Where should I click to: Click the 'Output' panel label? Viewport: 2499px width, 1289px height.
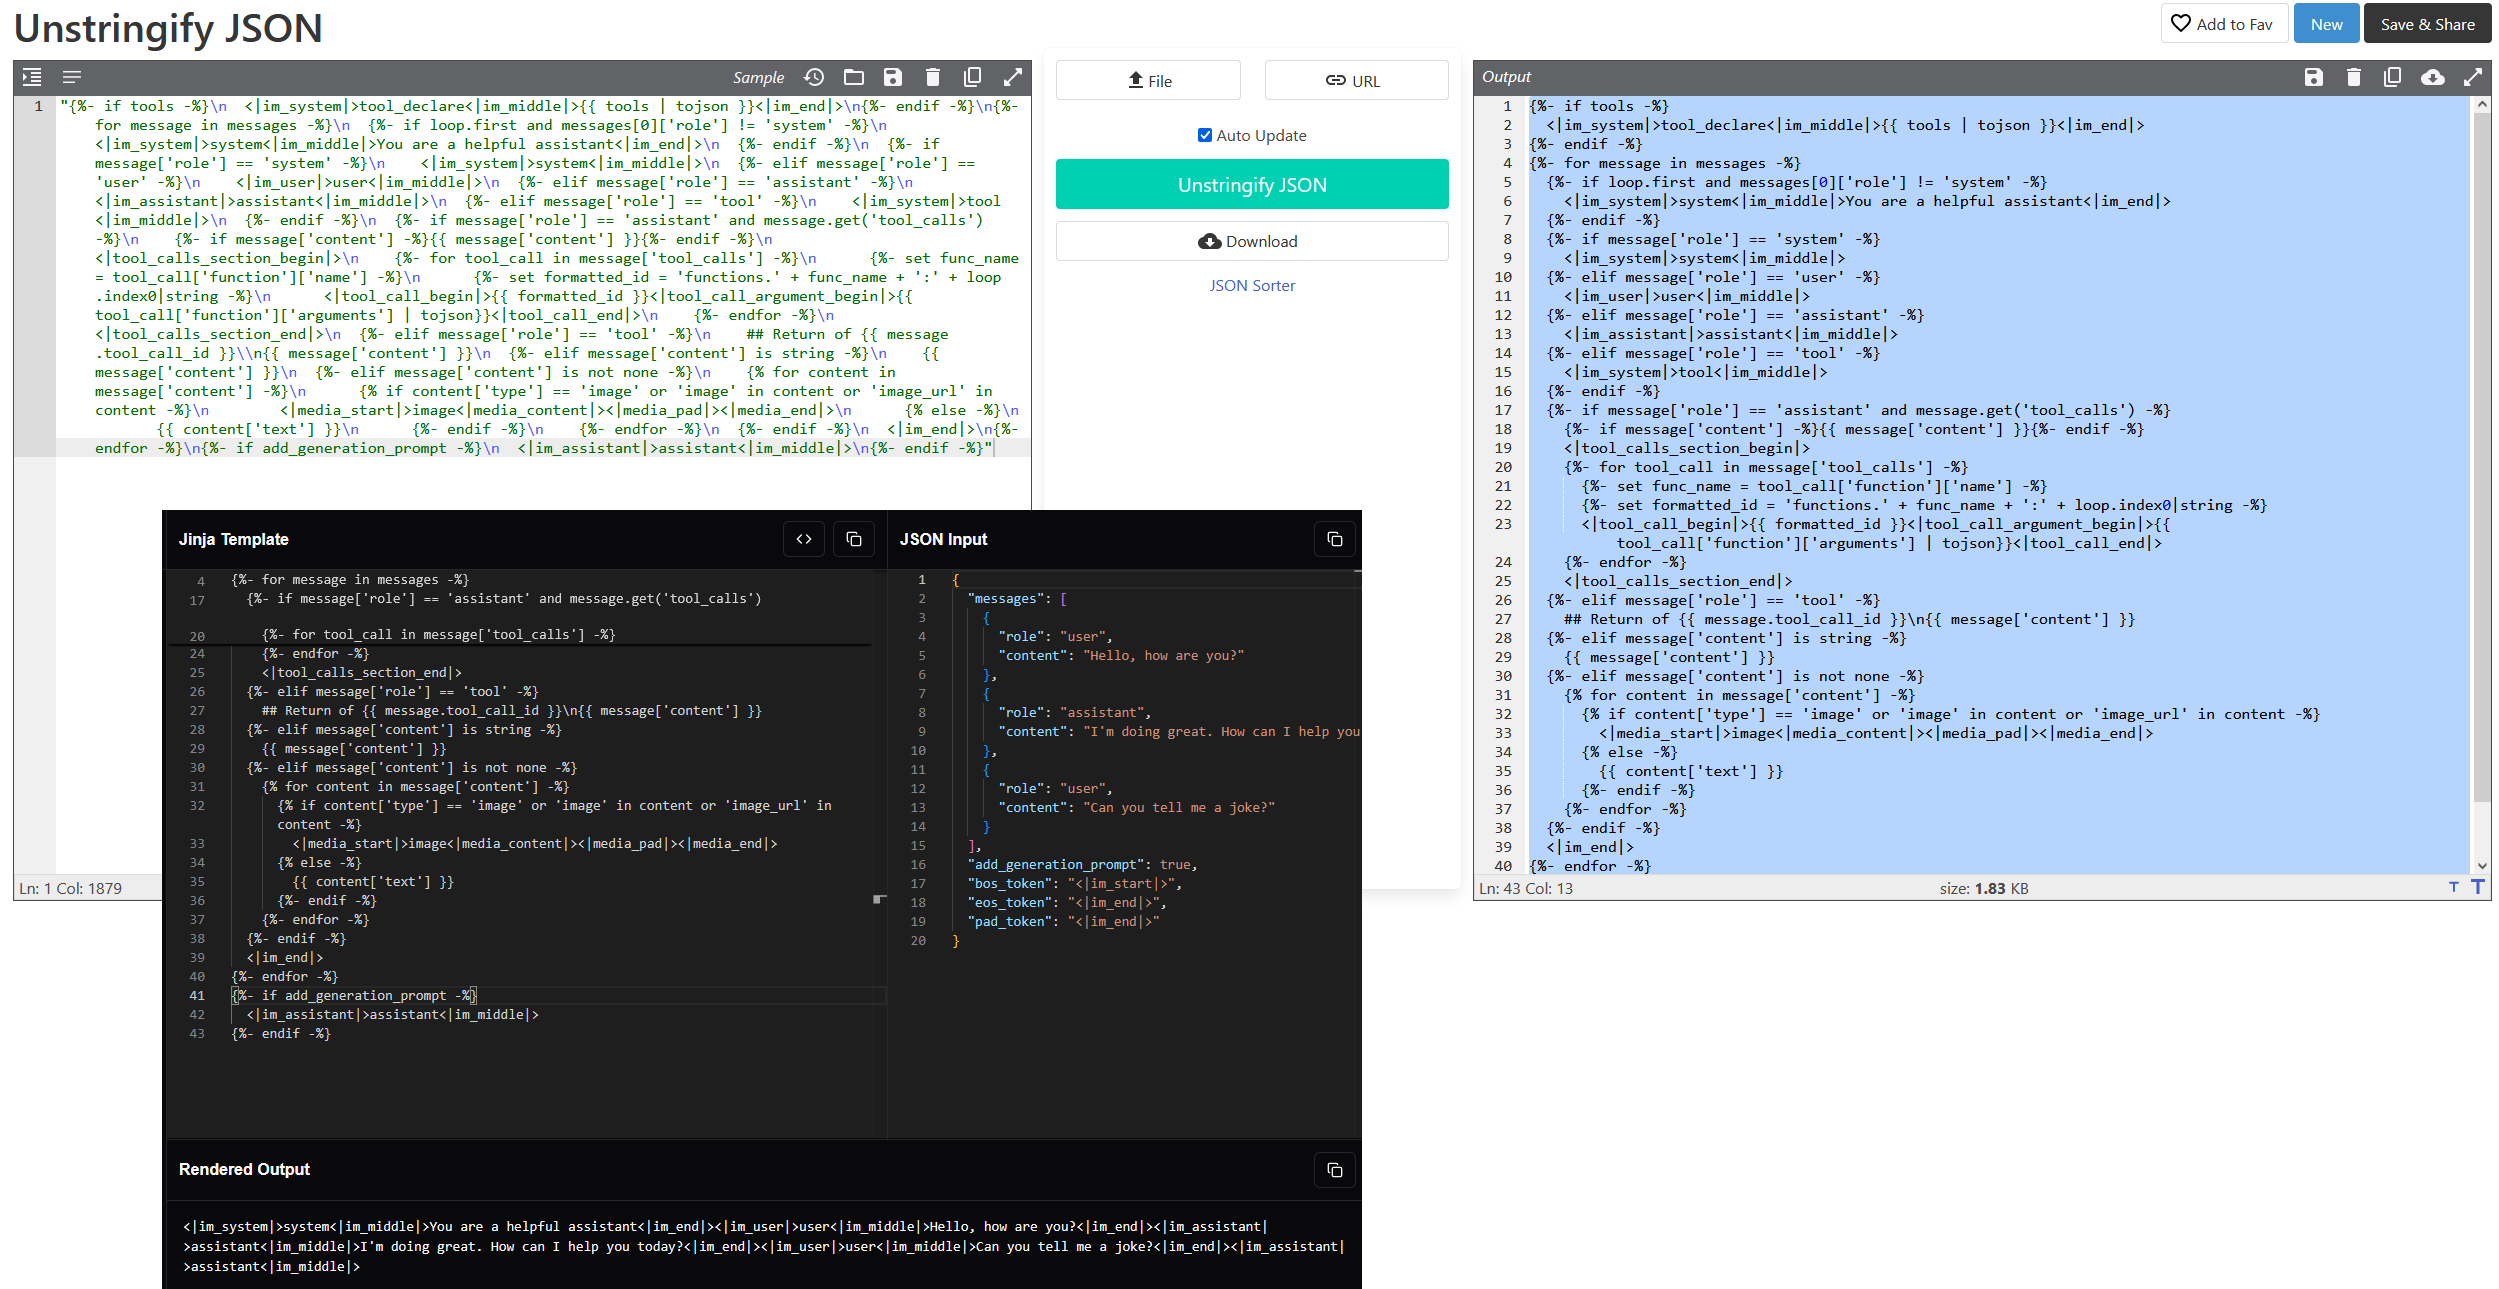click(1506, 77)
